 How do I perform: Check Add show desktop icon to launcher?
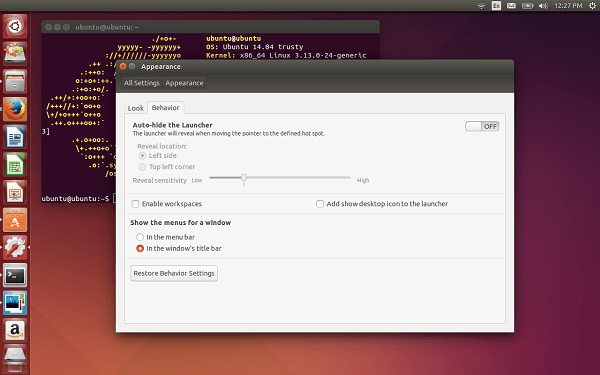point(382,204)
